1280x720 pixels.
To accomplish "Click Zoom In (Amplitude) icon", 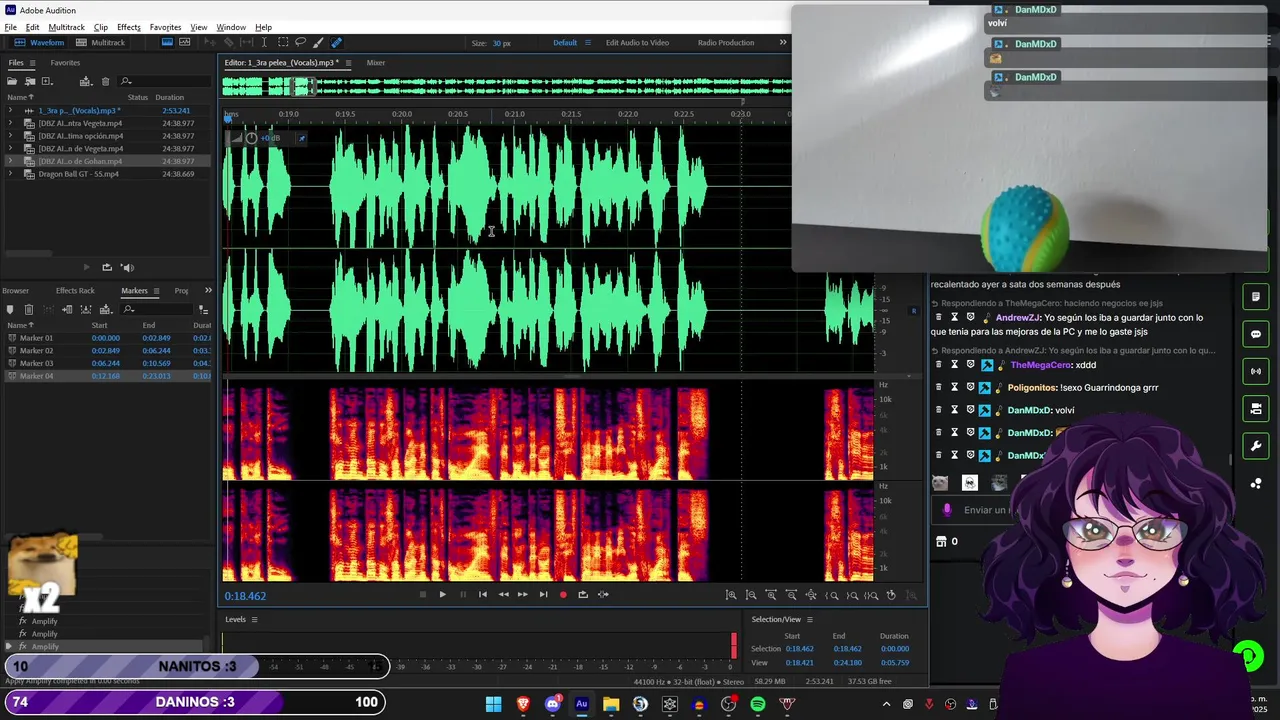I will pos(731,595).
